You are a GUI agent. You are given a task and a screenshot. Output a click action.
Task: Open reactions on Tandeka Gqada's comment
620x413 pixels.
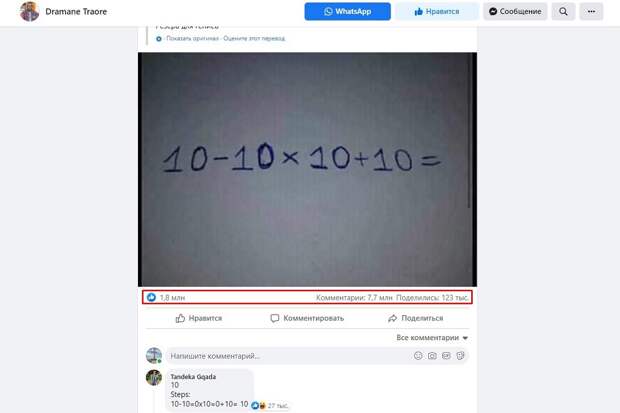[270, 405]
